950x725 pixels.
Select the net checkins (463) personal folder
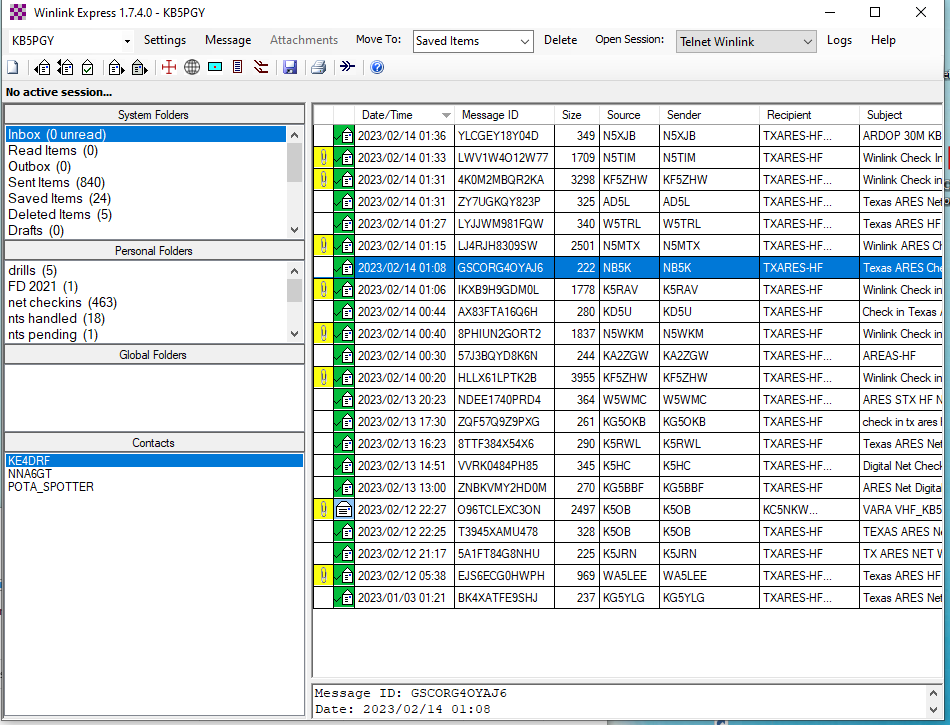coord(62,303)
